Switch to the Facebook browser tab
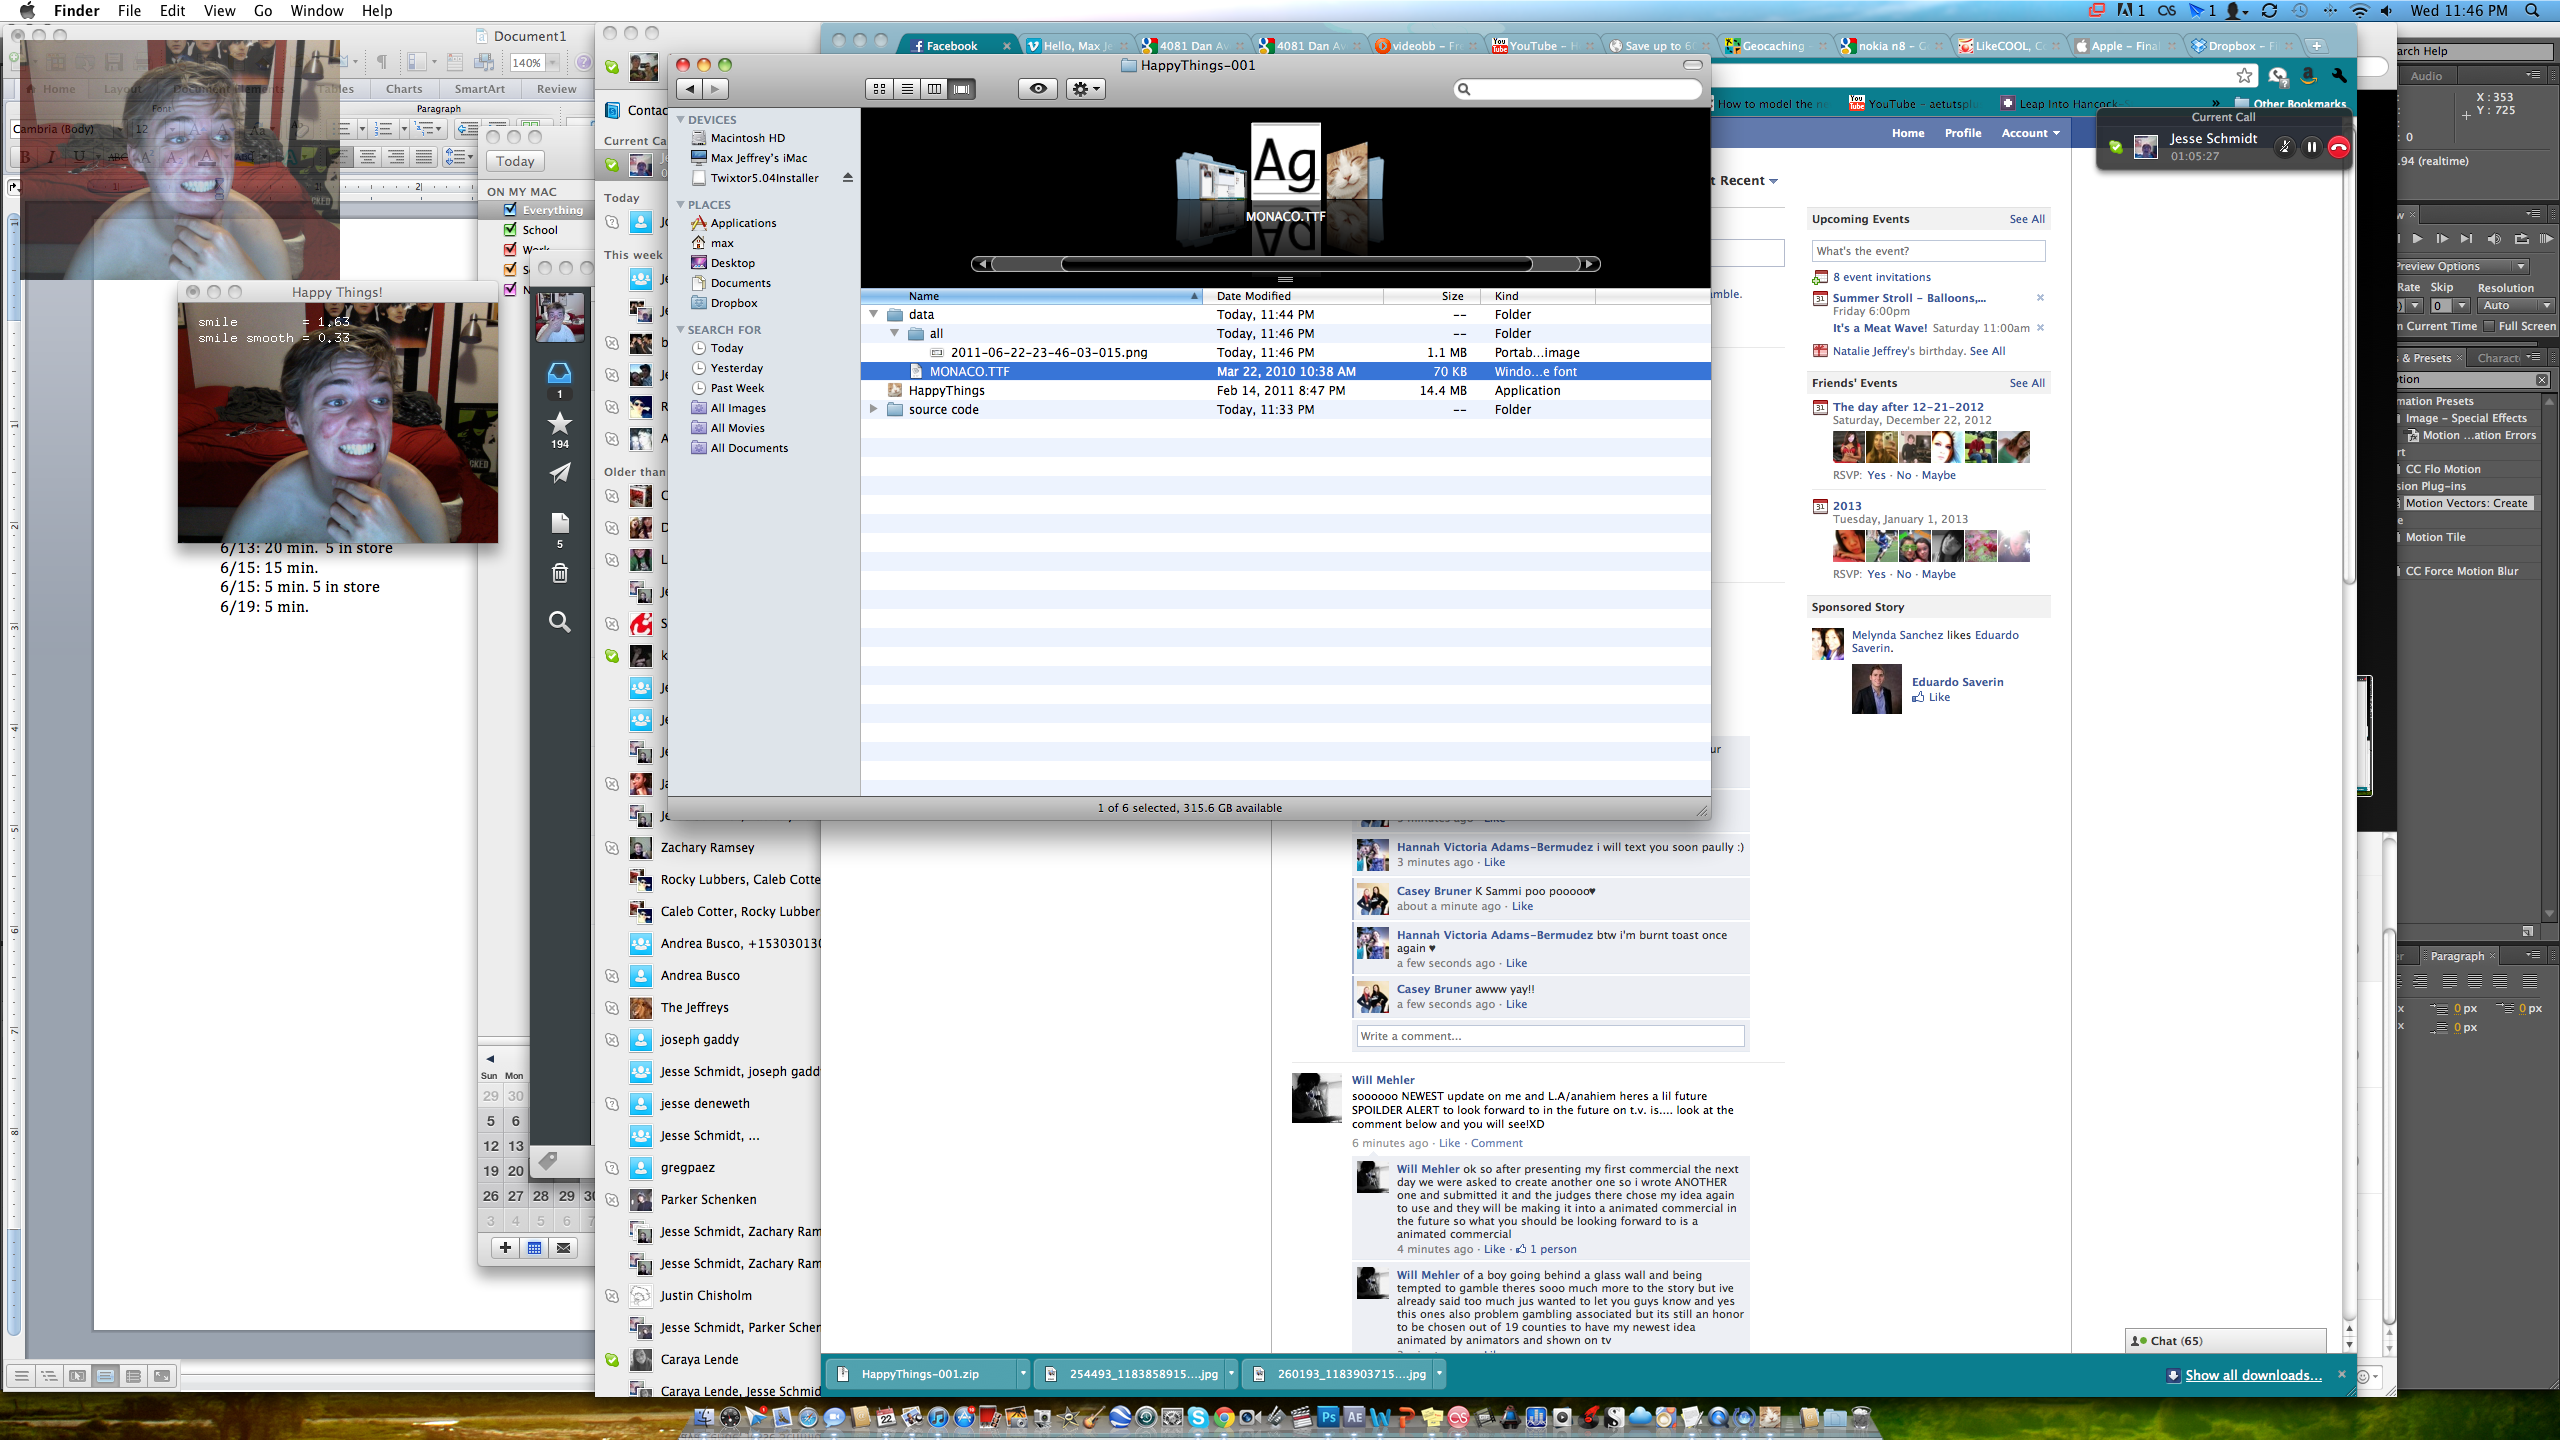 [x=958, y=46]
